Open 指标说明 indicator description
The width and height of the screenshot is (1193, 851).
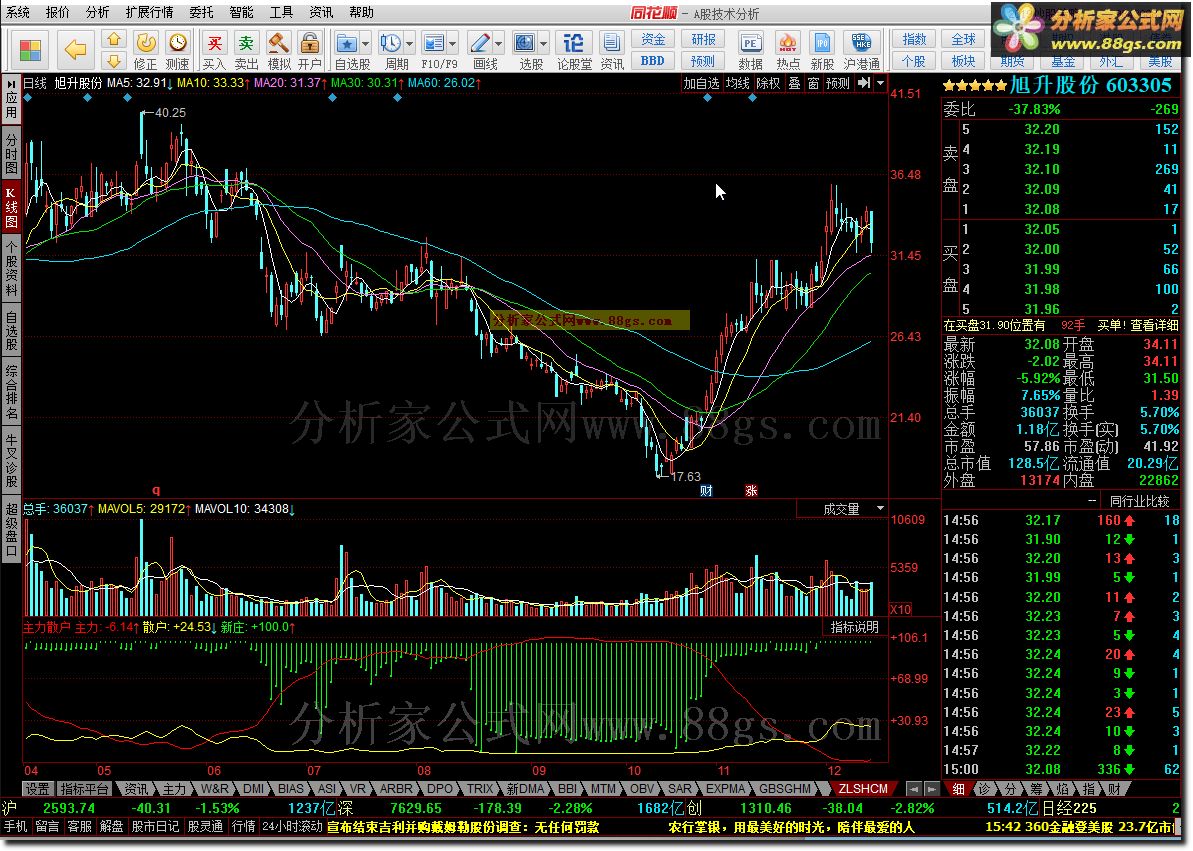pos(854,627)
